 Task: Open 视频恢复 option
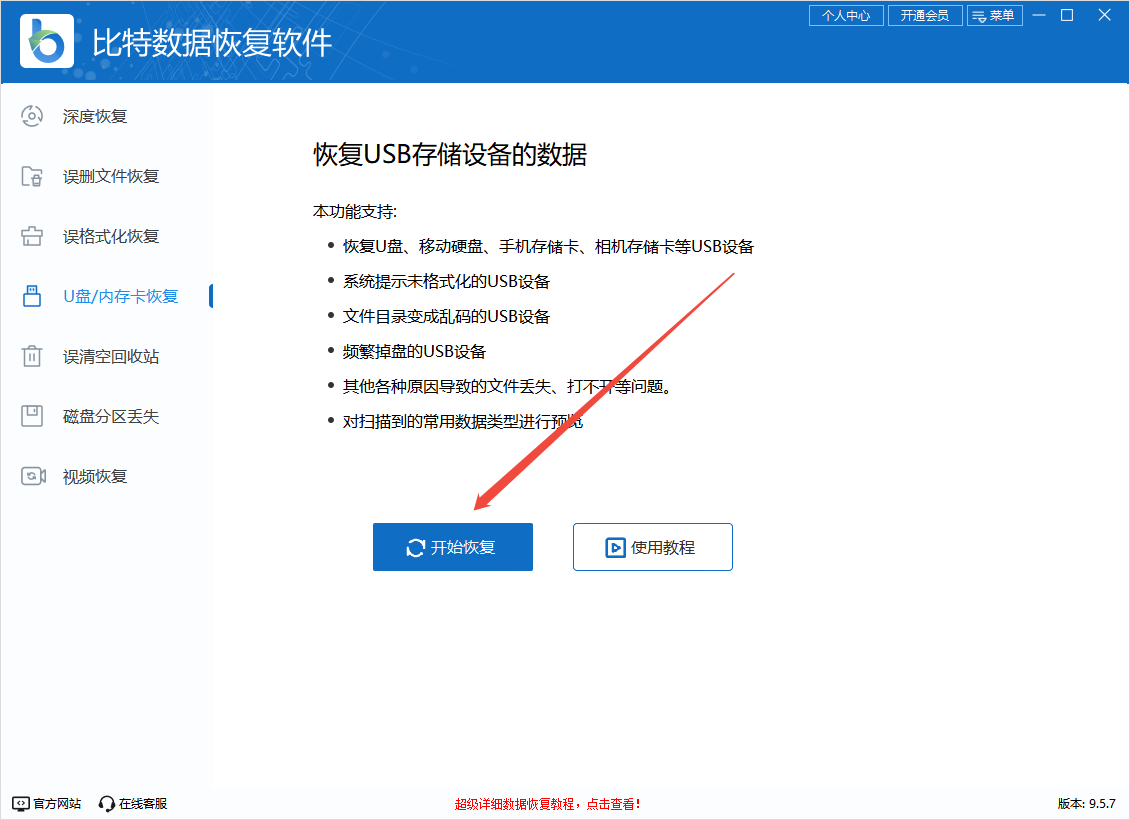[94, 476]
